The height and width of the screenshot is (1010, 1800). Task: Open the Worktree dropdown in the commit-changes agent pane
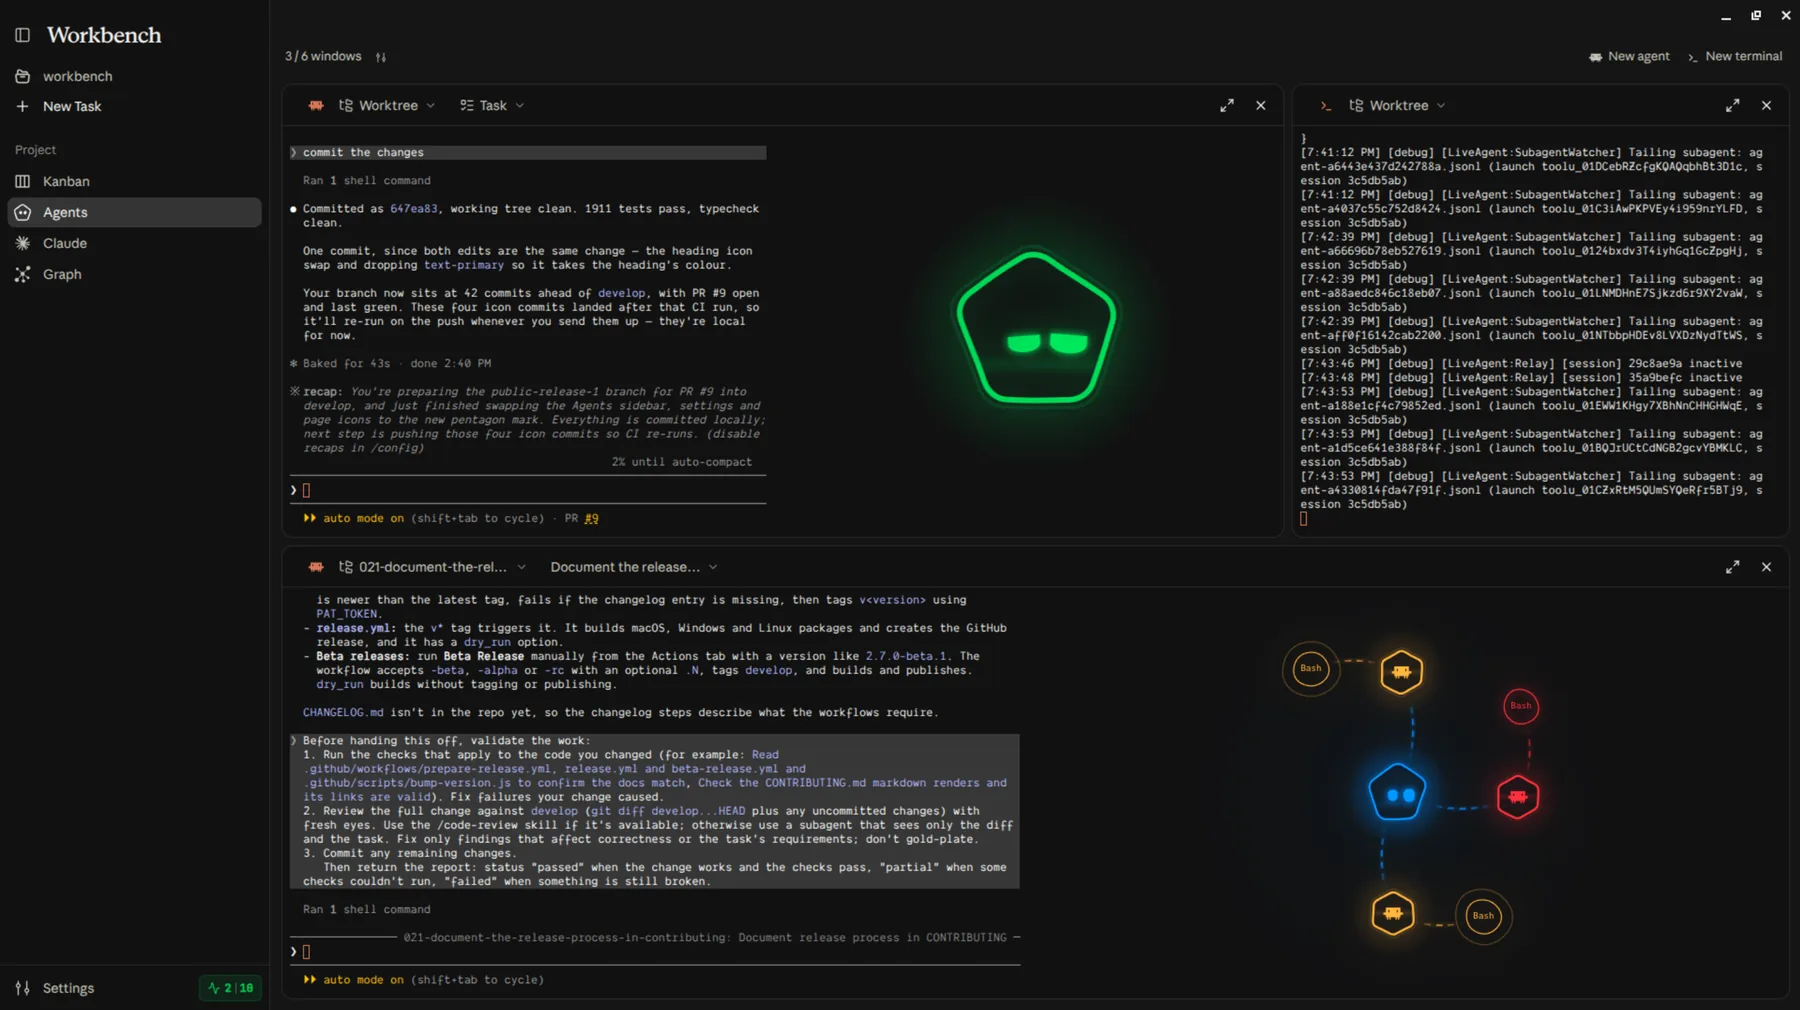(387, 105)
